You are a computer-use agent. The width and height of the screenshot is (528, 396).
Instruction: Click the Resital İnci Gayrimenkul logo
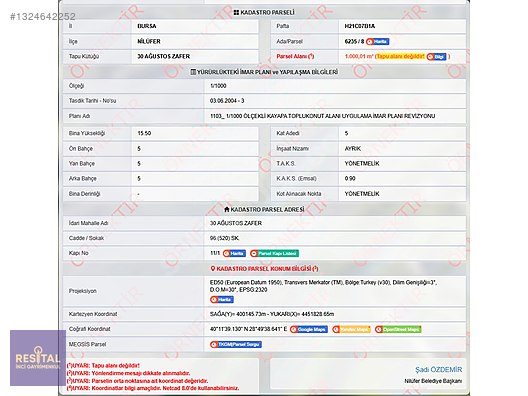(38, 358)
